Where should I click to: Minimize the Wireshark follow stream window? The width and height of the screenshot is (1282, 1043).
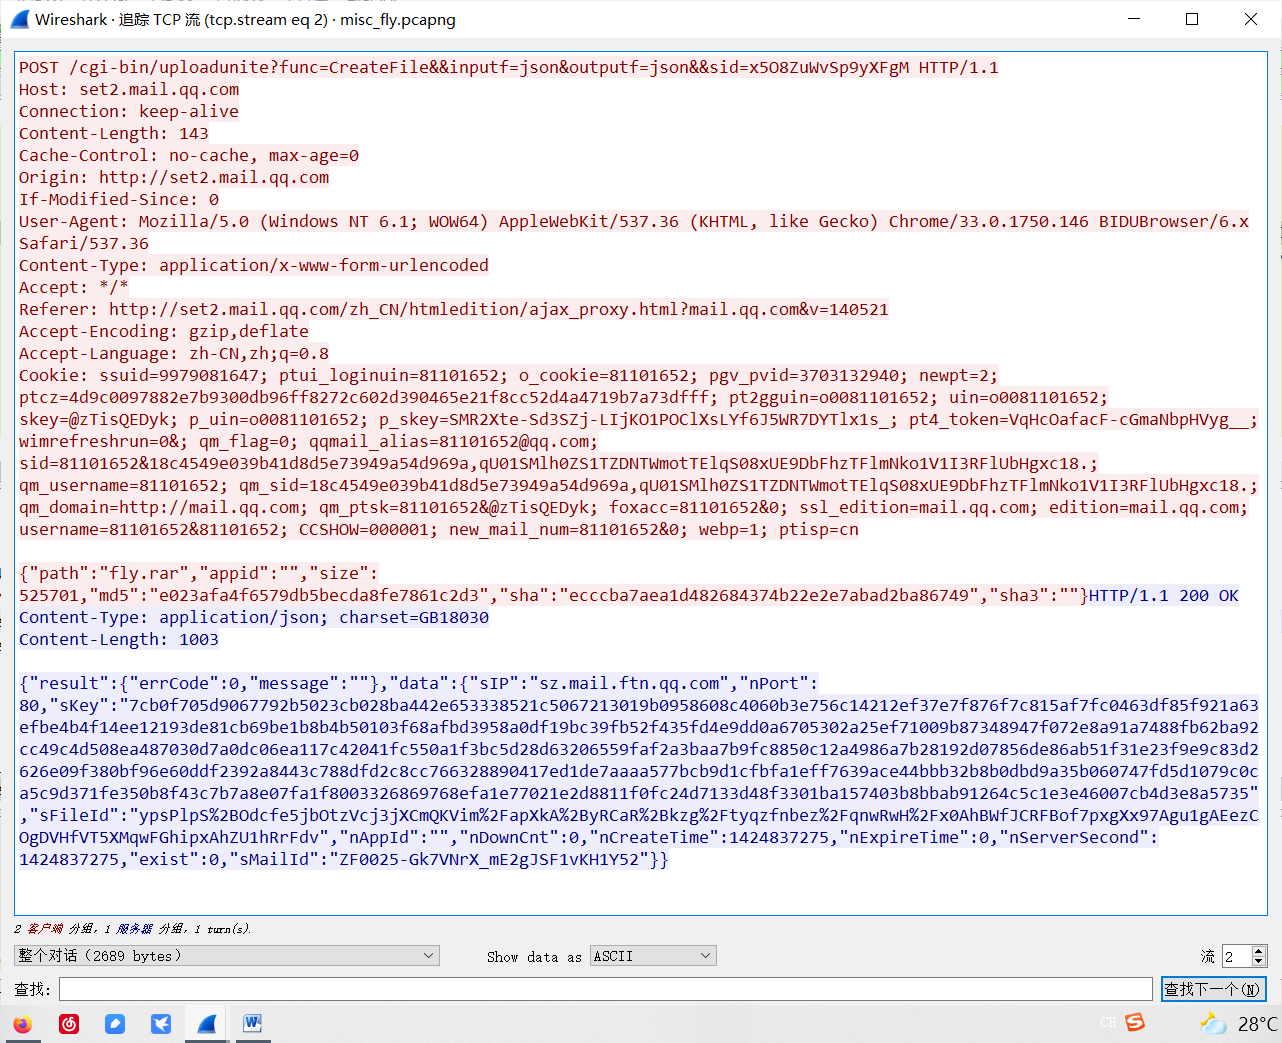(x=1134, y=19)
